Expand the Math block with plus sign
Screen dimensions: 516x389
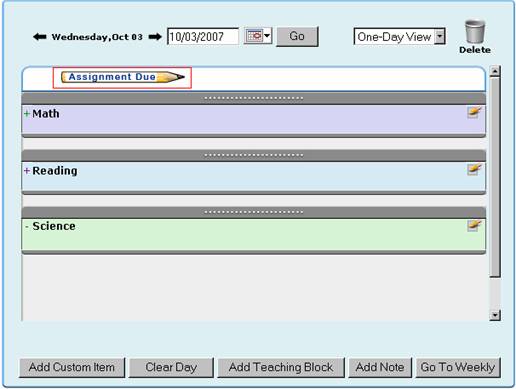27,114
